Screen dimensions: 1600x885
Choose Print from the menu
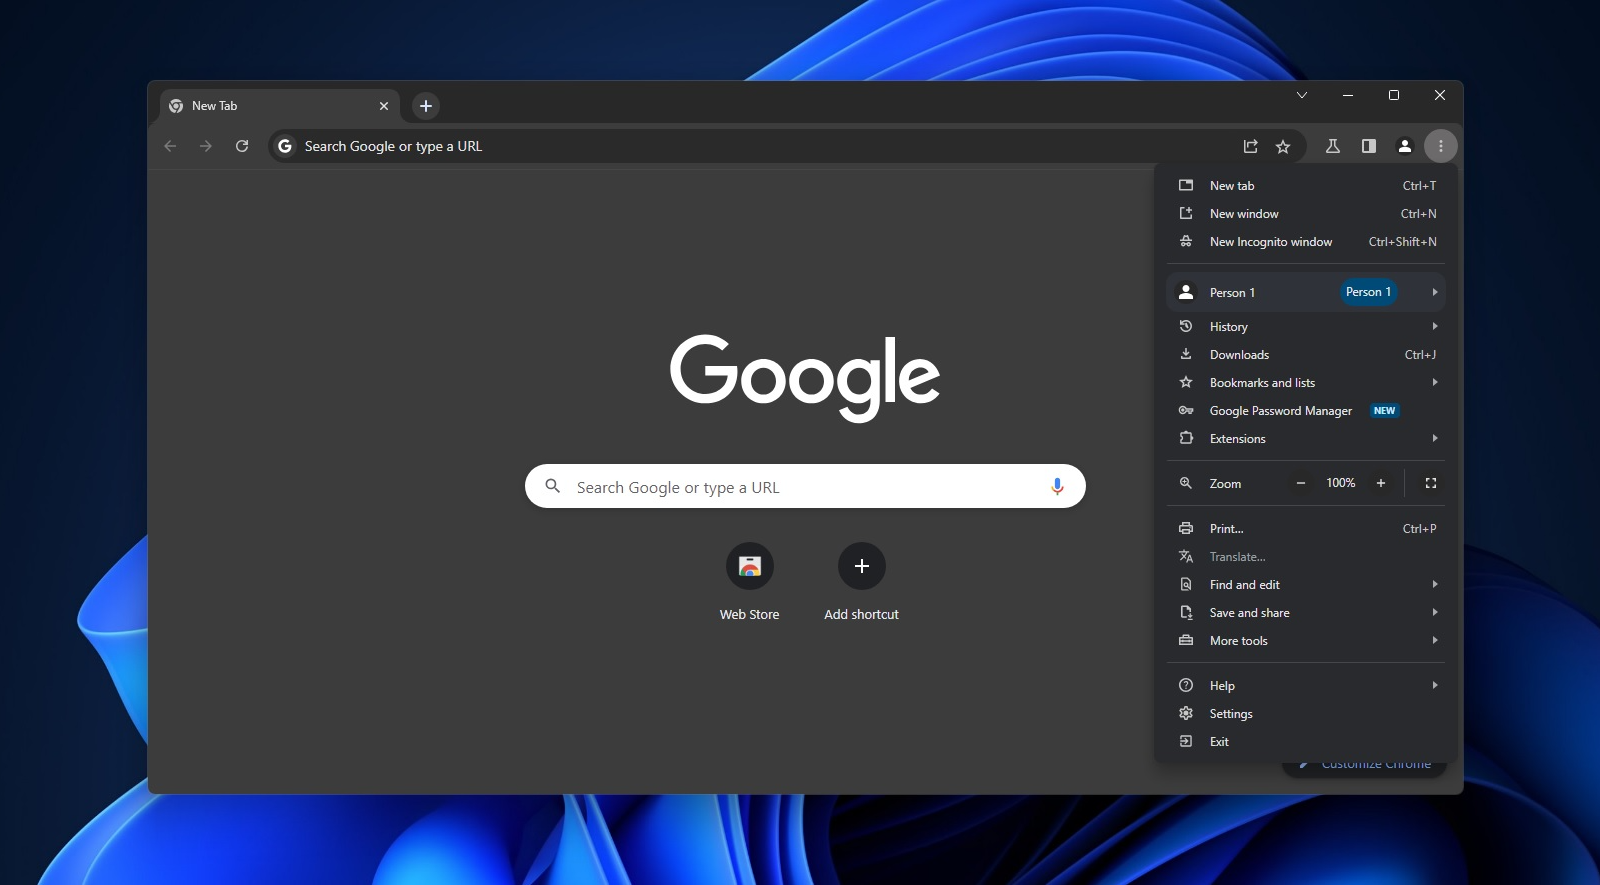(1306, 529)
